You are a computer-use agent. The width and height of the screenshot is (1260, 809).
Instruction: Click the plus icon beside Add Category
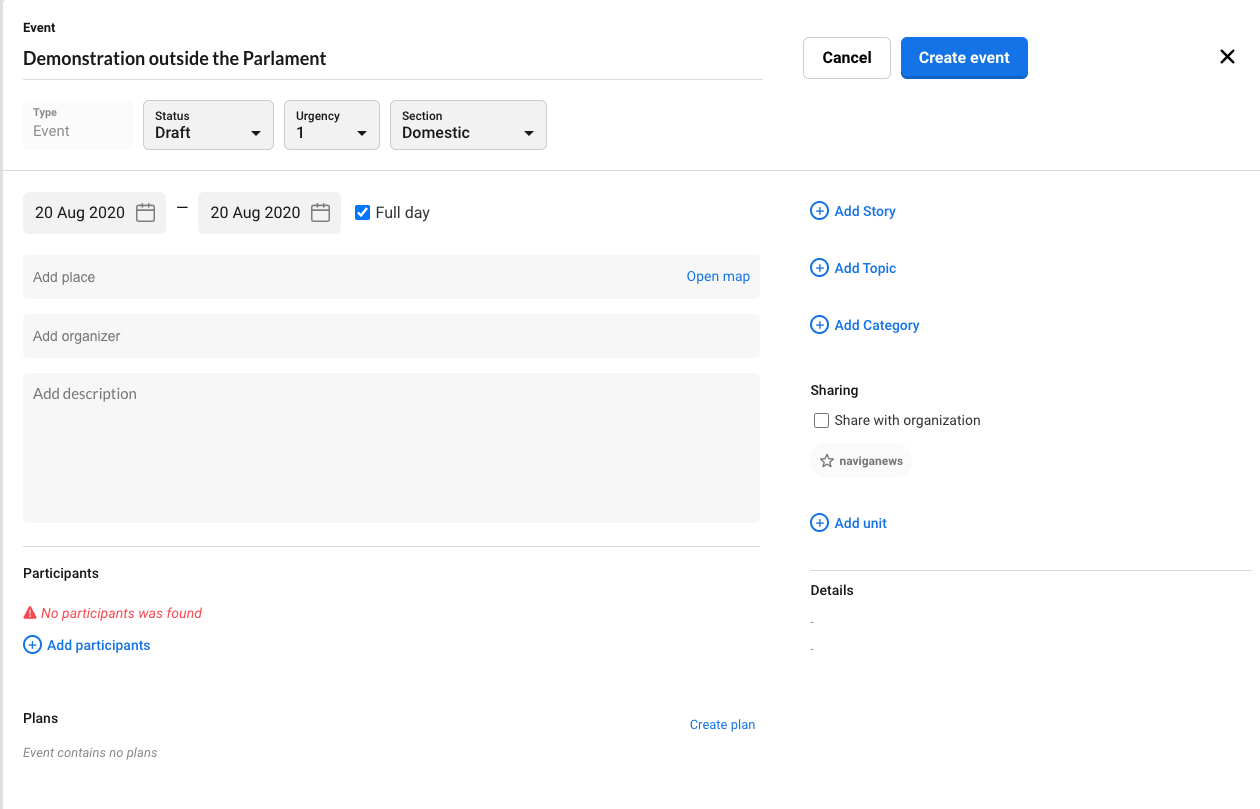[x=819, y=325]
